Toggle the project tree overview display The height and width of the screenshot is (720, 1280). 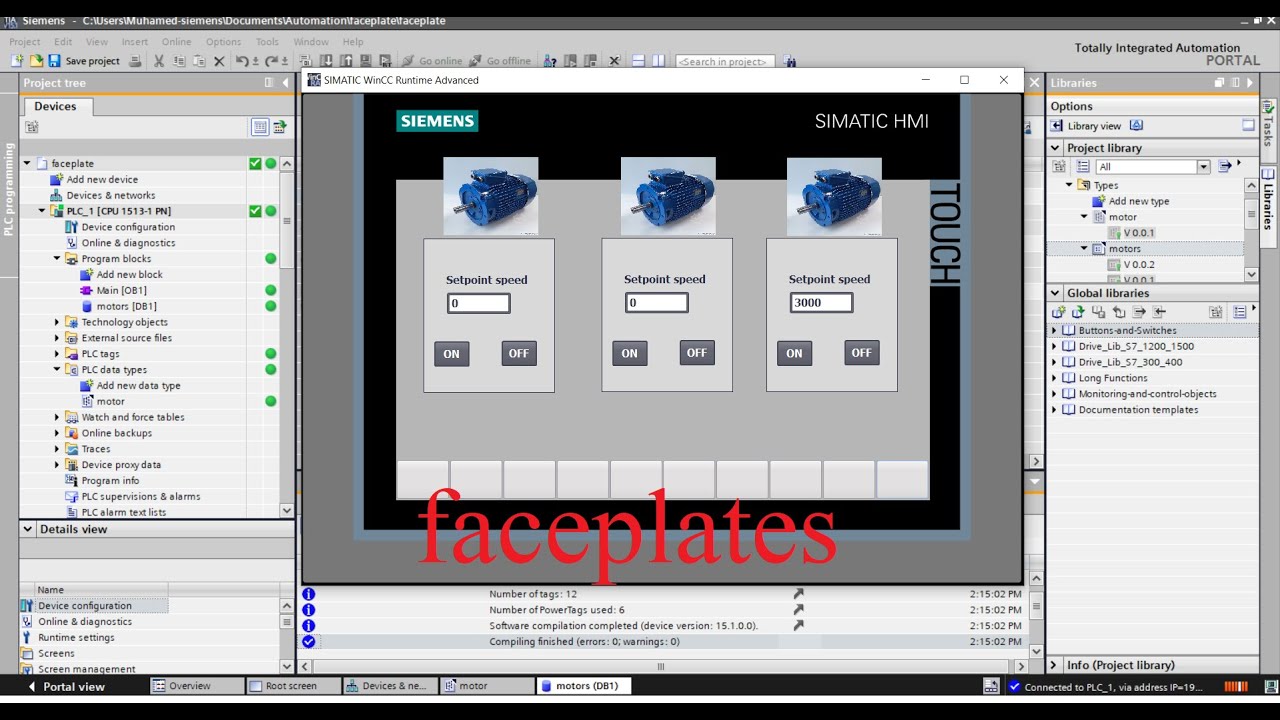[260, 127]
